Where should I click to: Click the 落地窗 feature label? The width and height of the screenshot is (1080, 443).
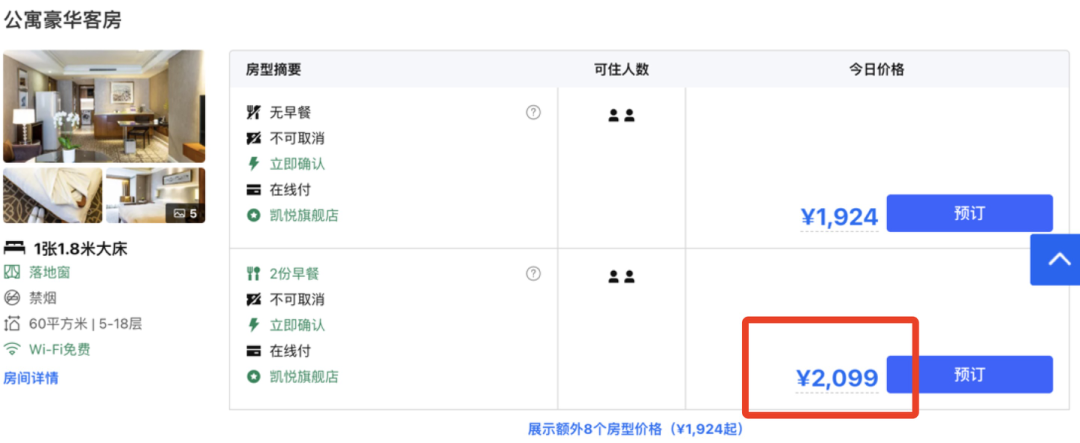coord(49,272)
